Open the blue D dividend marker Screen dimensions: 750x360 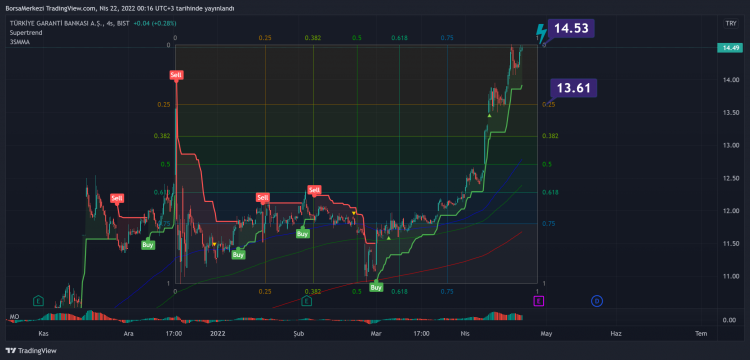coord(596,301)
